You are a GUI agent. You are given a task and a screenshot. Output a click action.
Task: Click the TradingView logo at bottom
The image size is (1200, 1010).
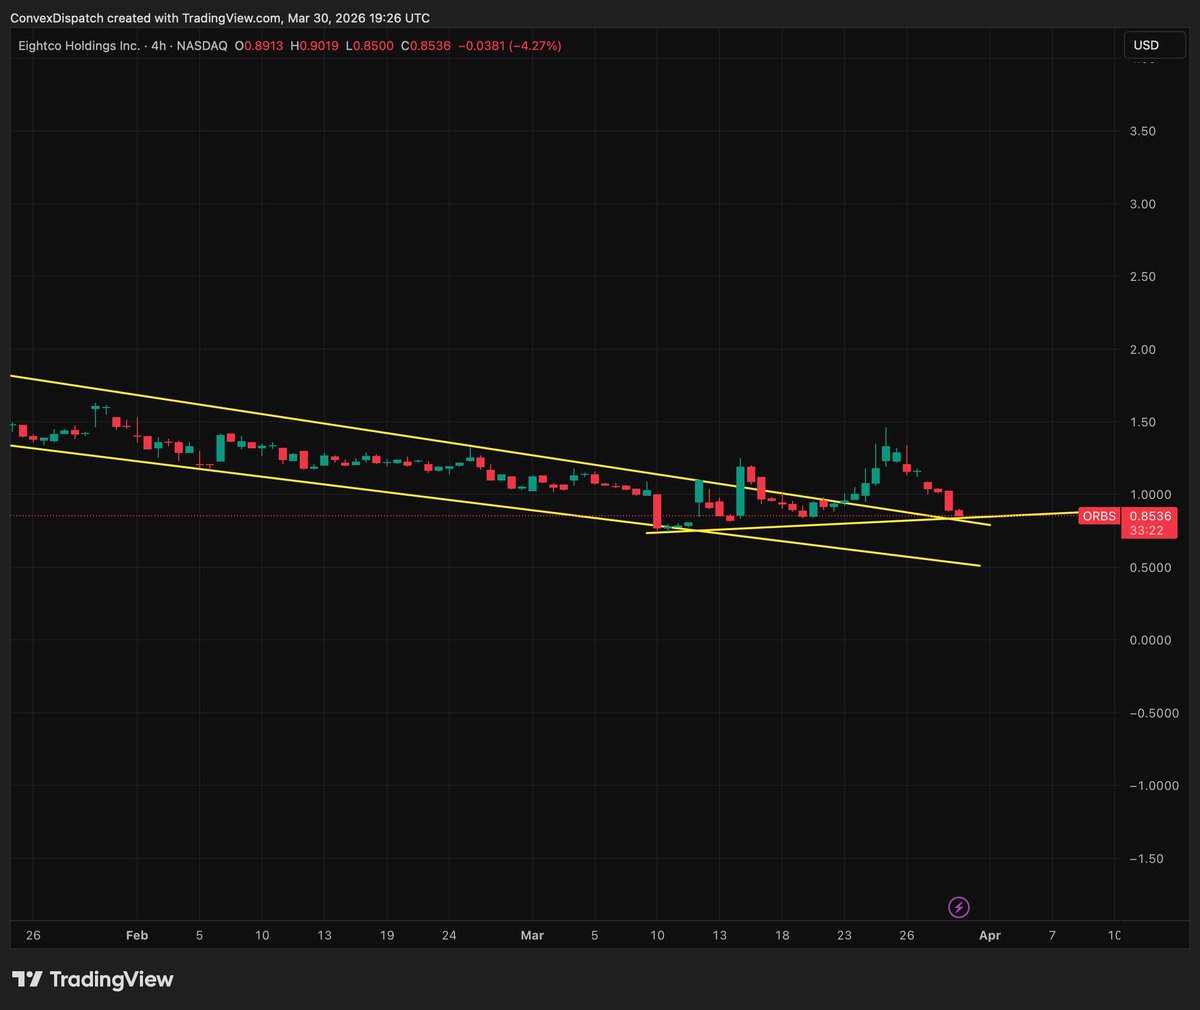93,979
